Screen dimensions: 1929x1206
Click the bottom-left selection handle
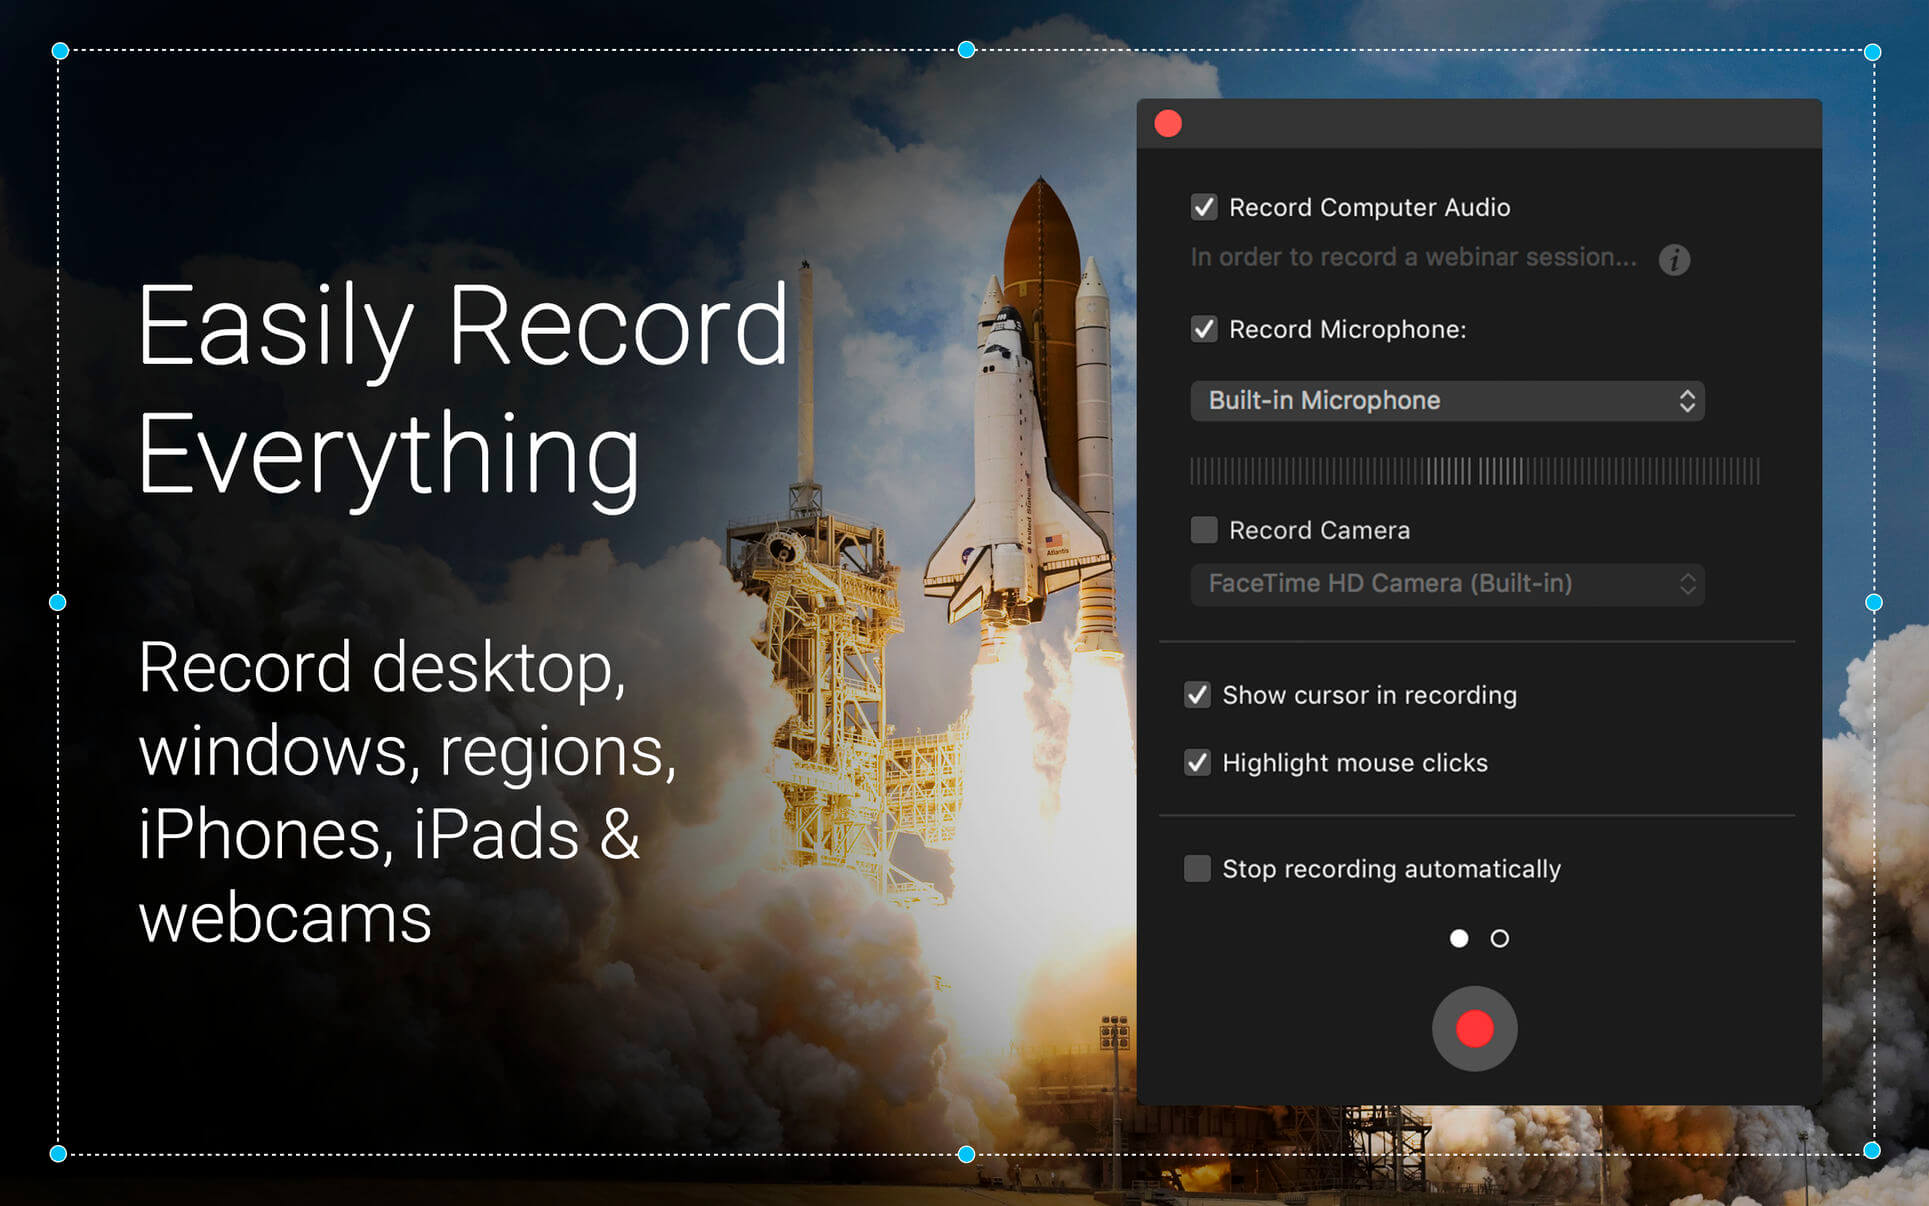coord(58,1154)
